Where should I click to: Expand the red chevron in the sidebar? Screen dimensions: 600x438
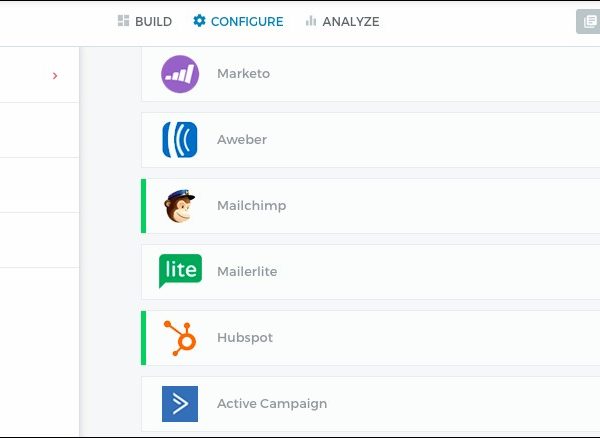coord(55,75)
